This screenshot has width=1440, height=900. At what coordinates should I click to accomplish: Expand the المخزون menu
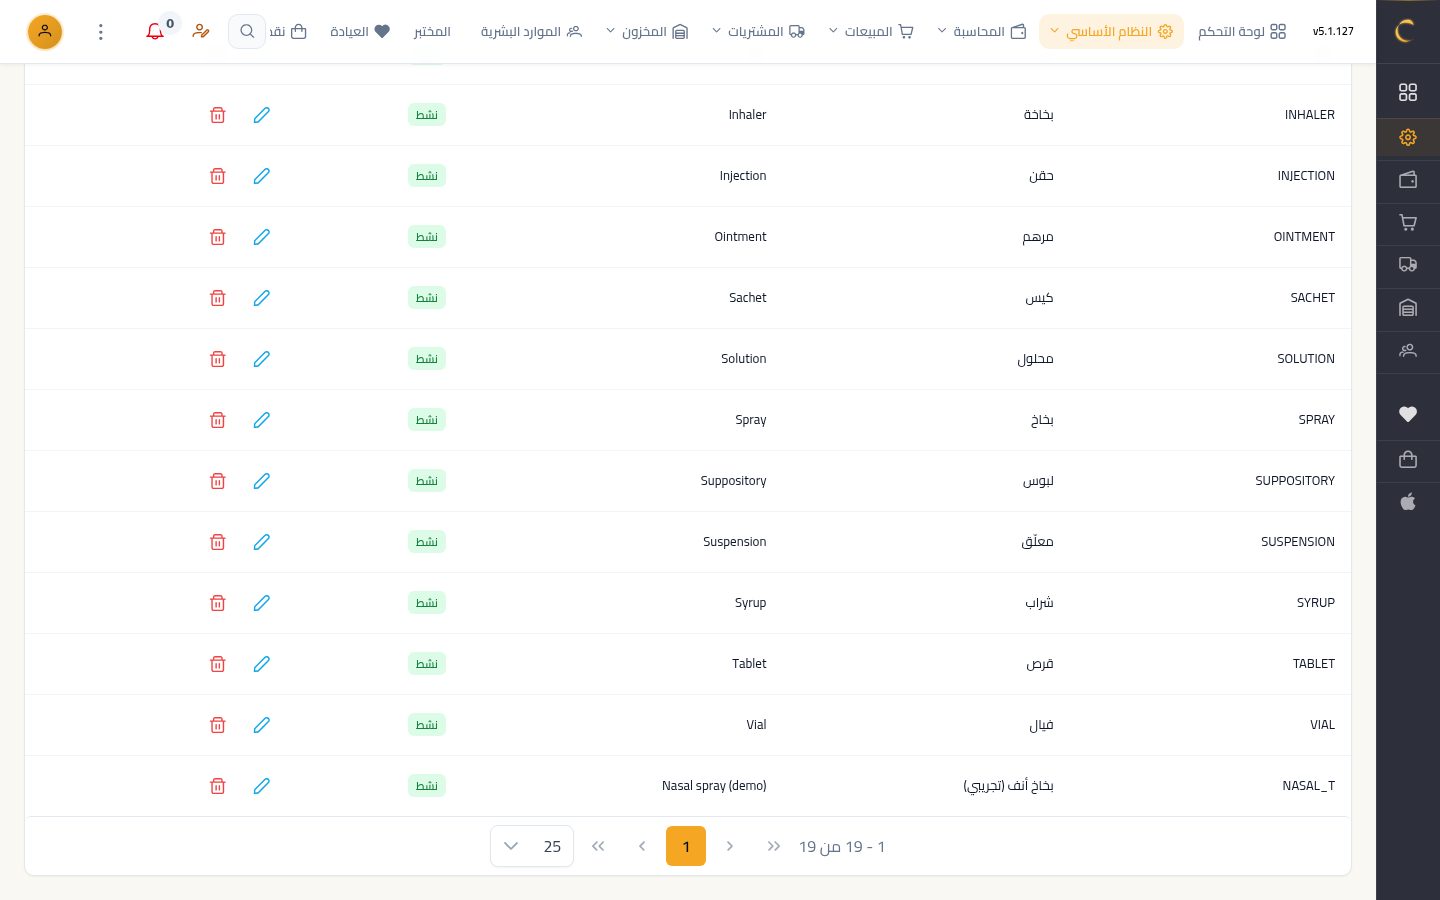(x=647, y=32)
